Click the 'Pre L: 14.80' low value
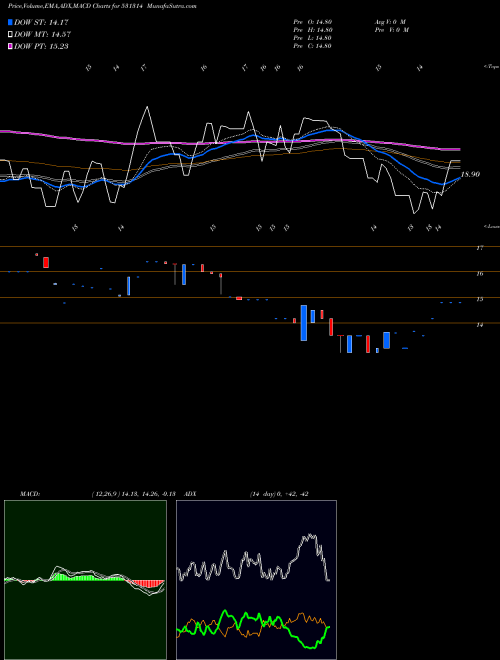Viewport: 500px width, 660px height. pos(313,38)
